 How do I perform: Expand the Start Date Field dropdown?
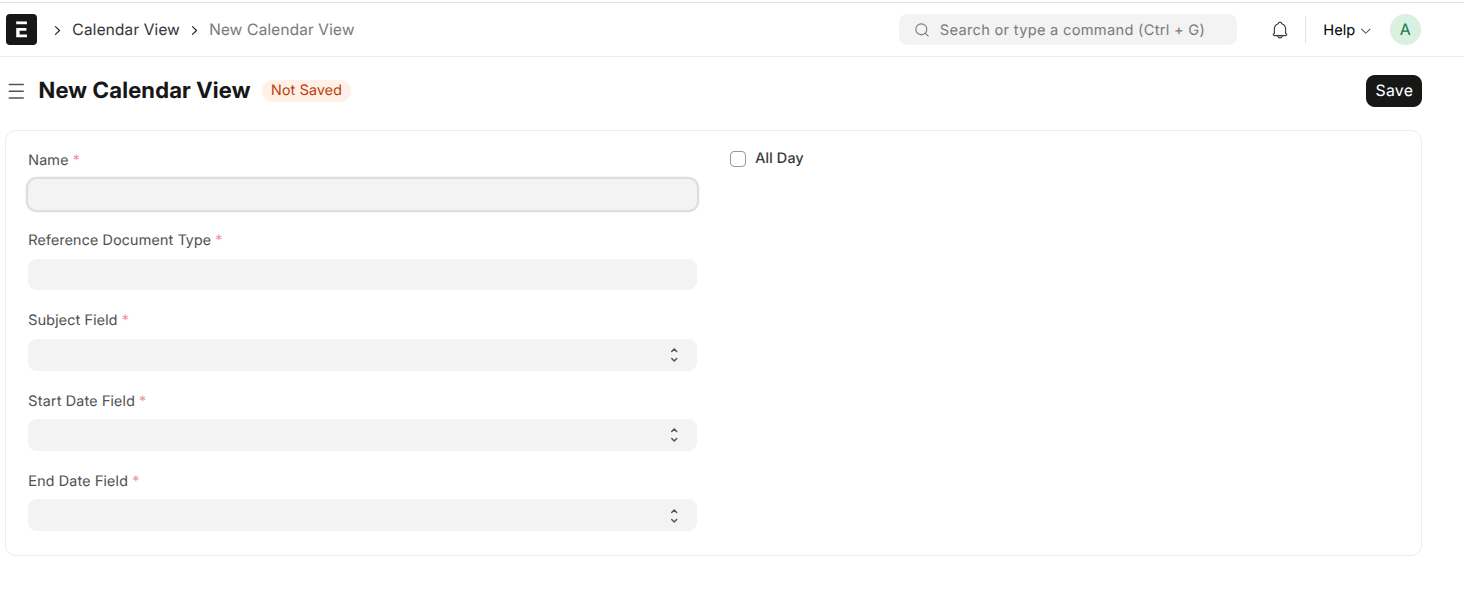362,435
